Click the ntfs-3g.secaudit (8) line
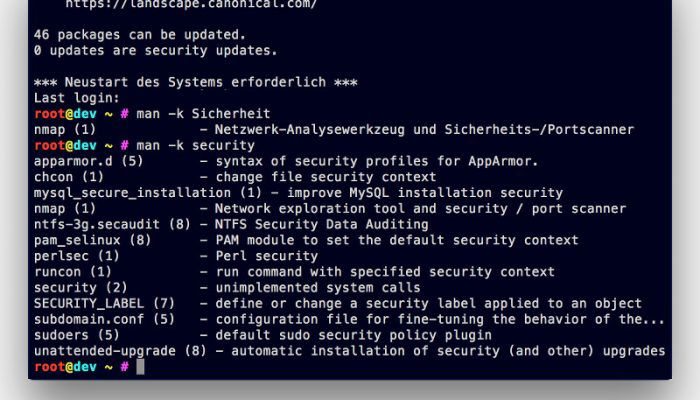This screenshot has width=700, height=400. click(231, 224)
